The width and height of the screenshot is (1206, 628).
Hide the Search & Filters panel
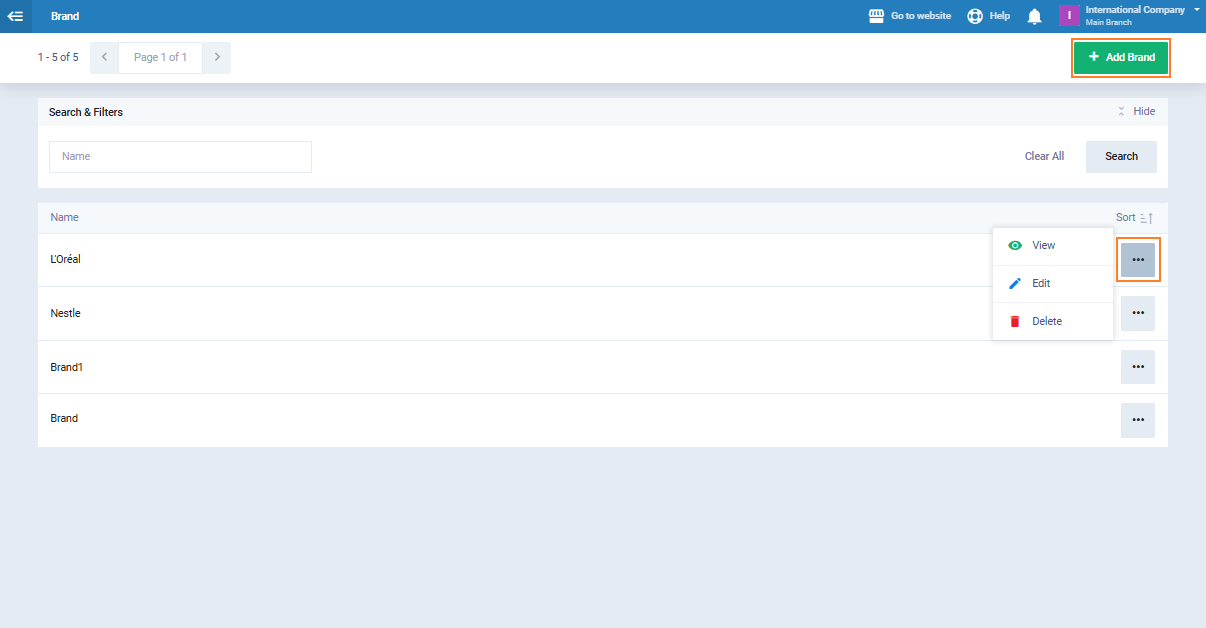click(1137, 112)
